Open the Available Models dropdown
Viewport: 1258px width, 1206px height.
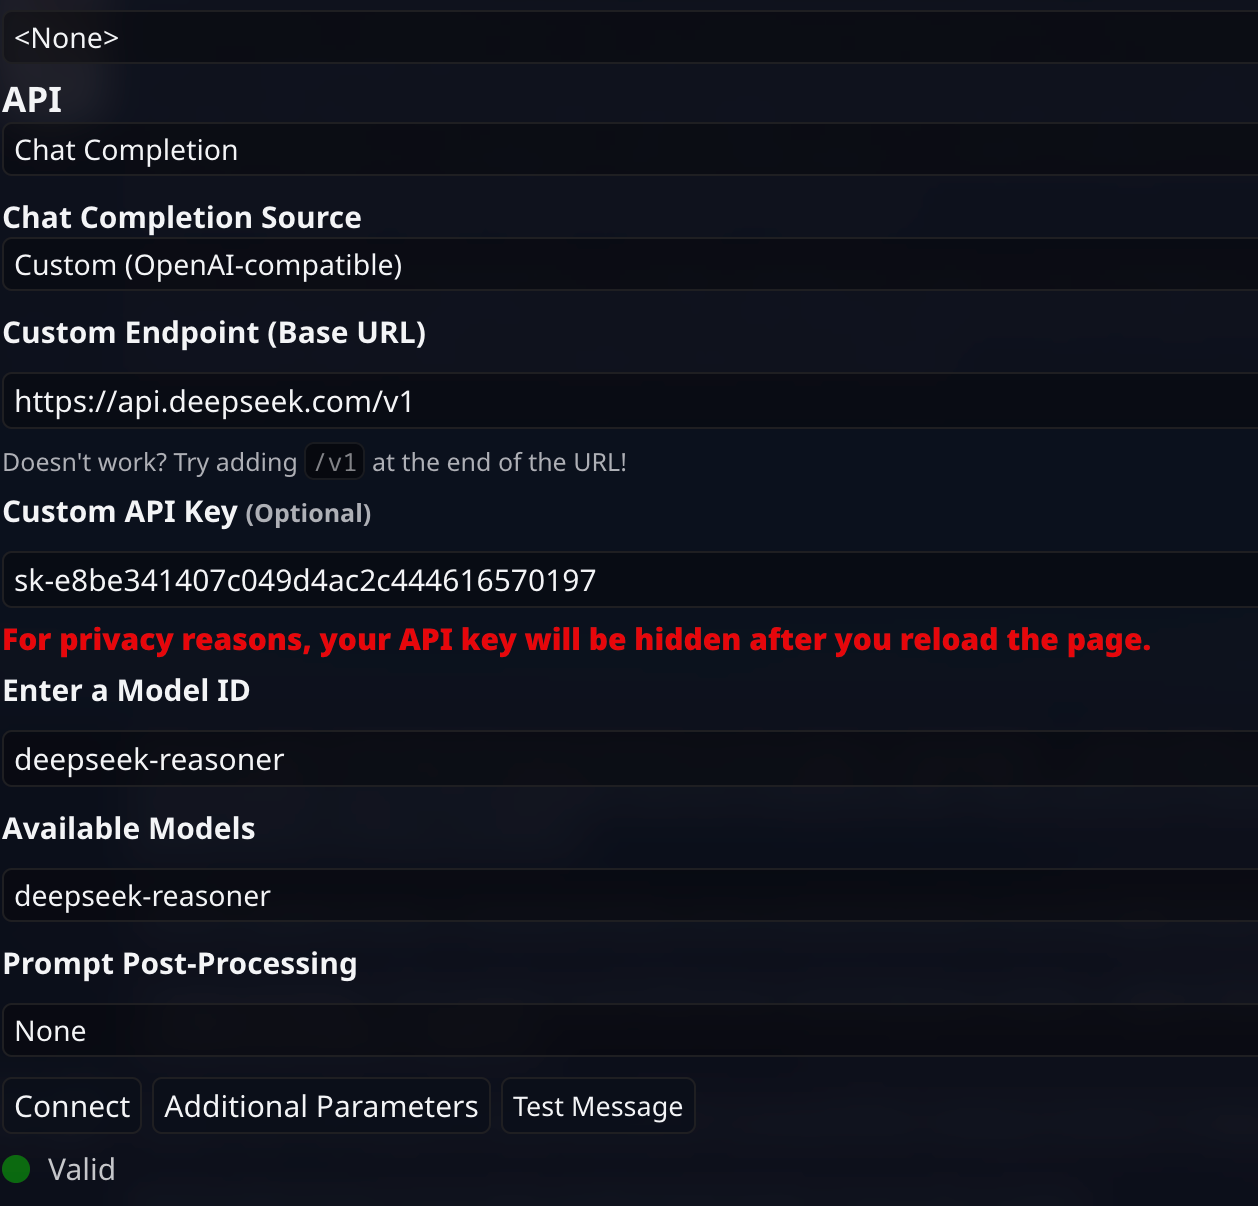click(x=630, y=895)
